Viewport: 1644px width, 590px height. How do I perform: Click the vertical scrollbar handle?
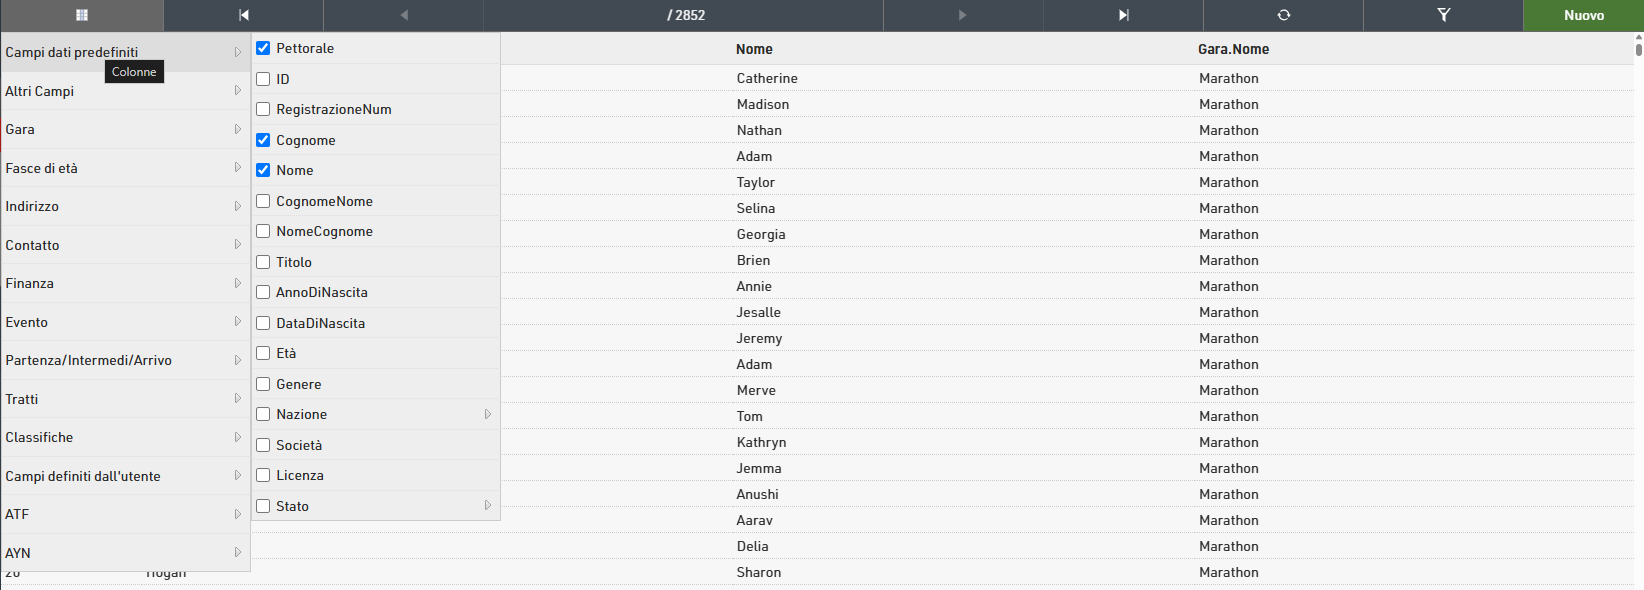coord(1638,45)
